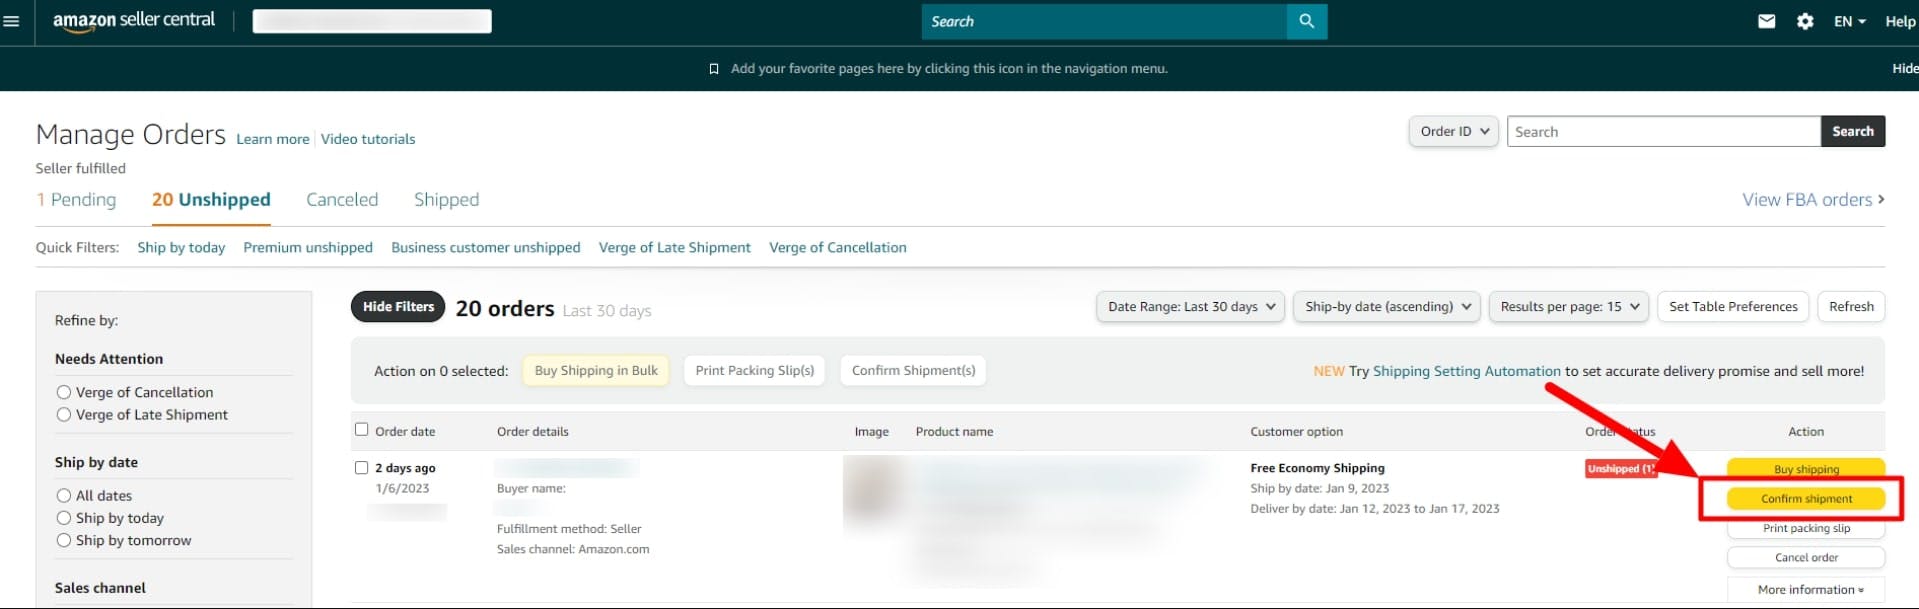This screenshot has width=1919, height=609.
Task: Click the "Ship by date: Jan 9, 2023" text
Action: click(1319, 489)
